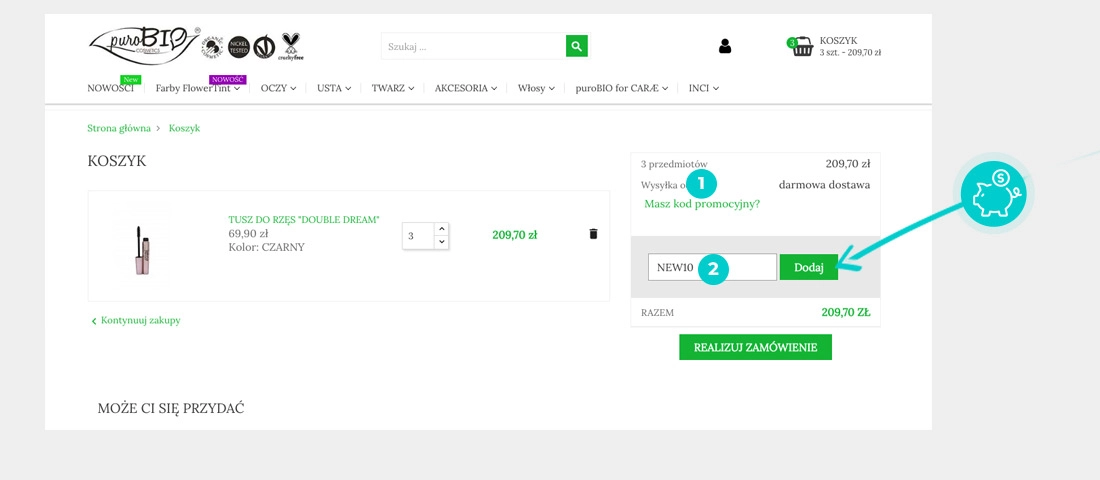Screen dimensions: 1100x480
Task: Select the INCI menu item
Action: pyautogui.click(x=703, y=88)
